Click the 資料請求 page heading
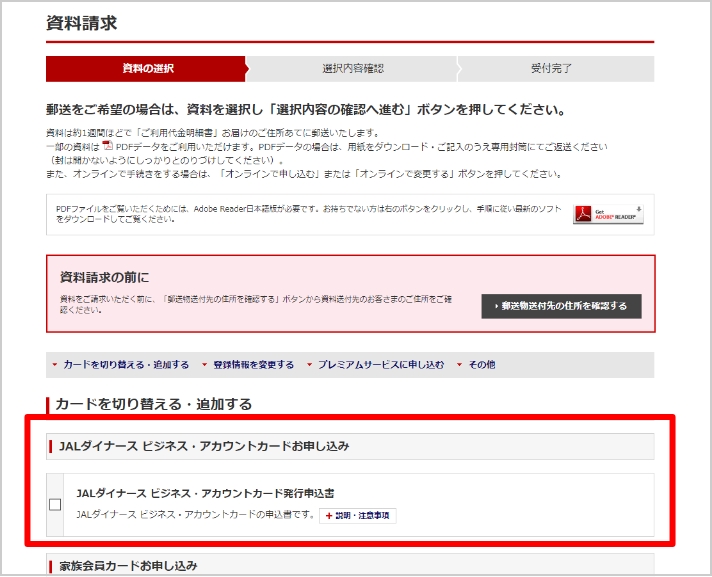 [82, 23]
